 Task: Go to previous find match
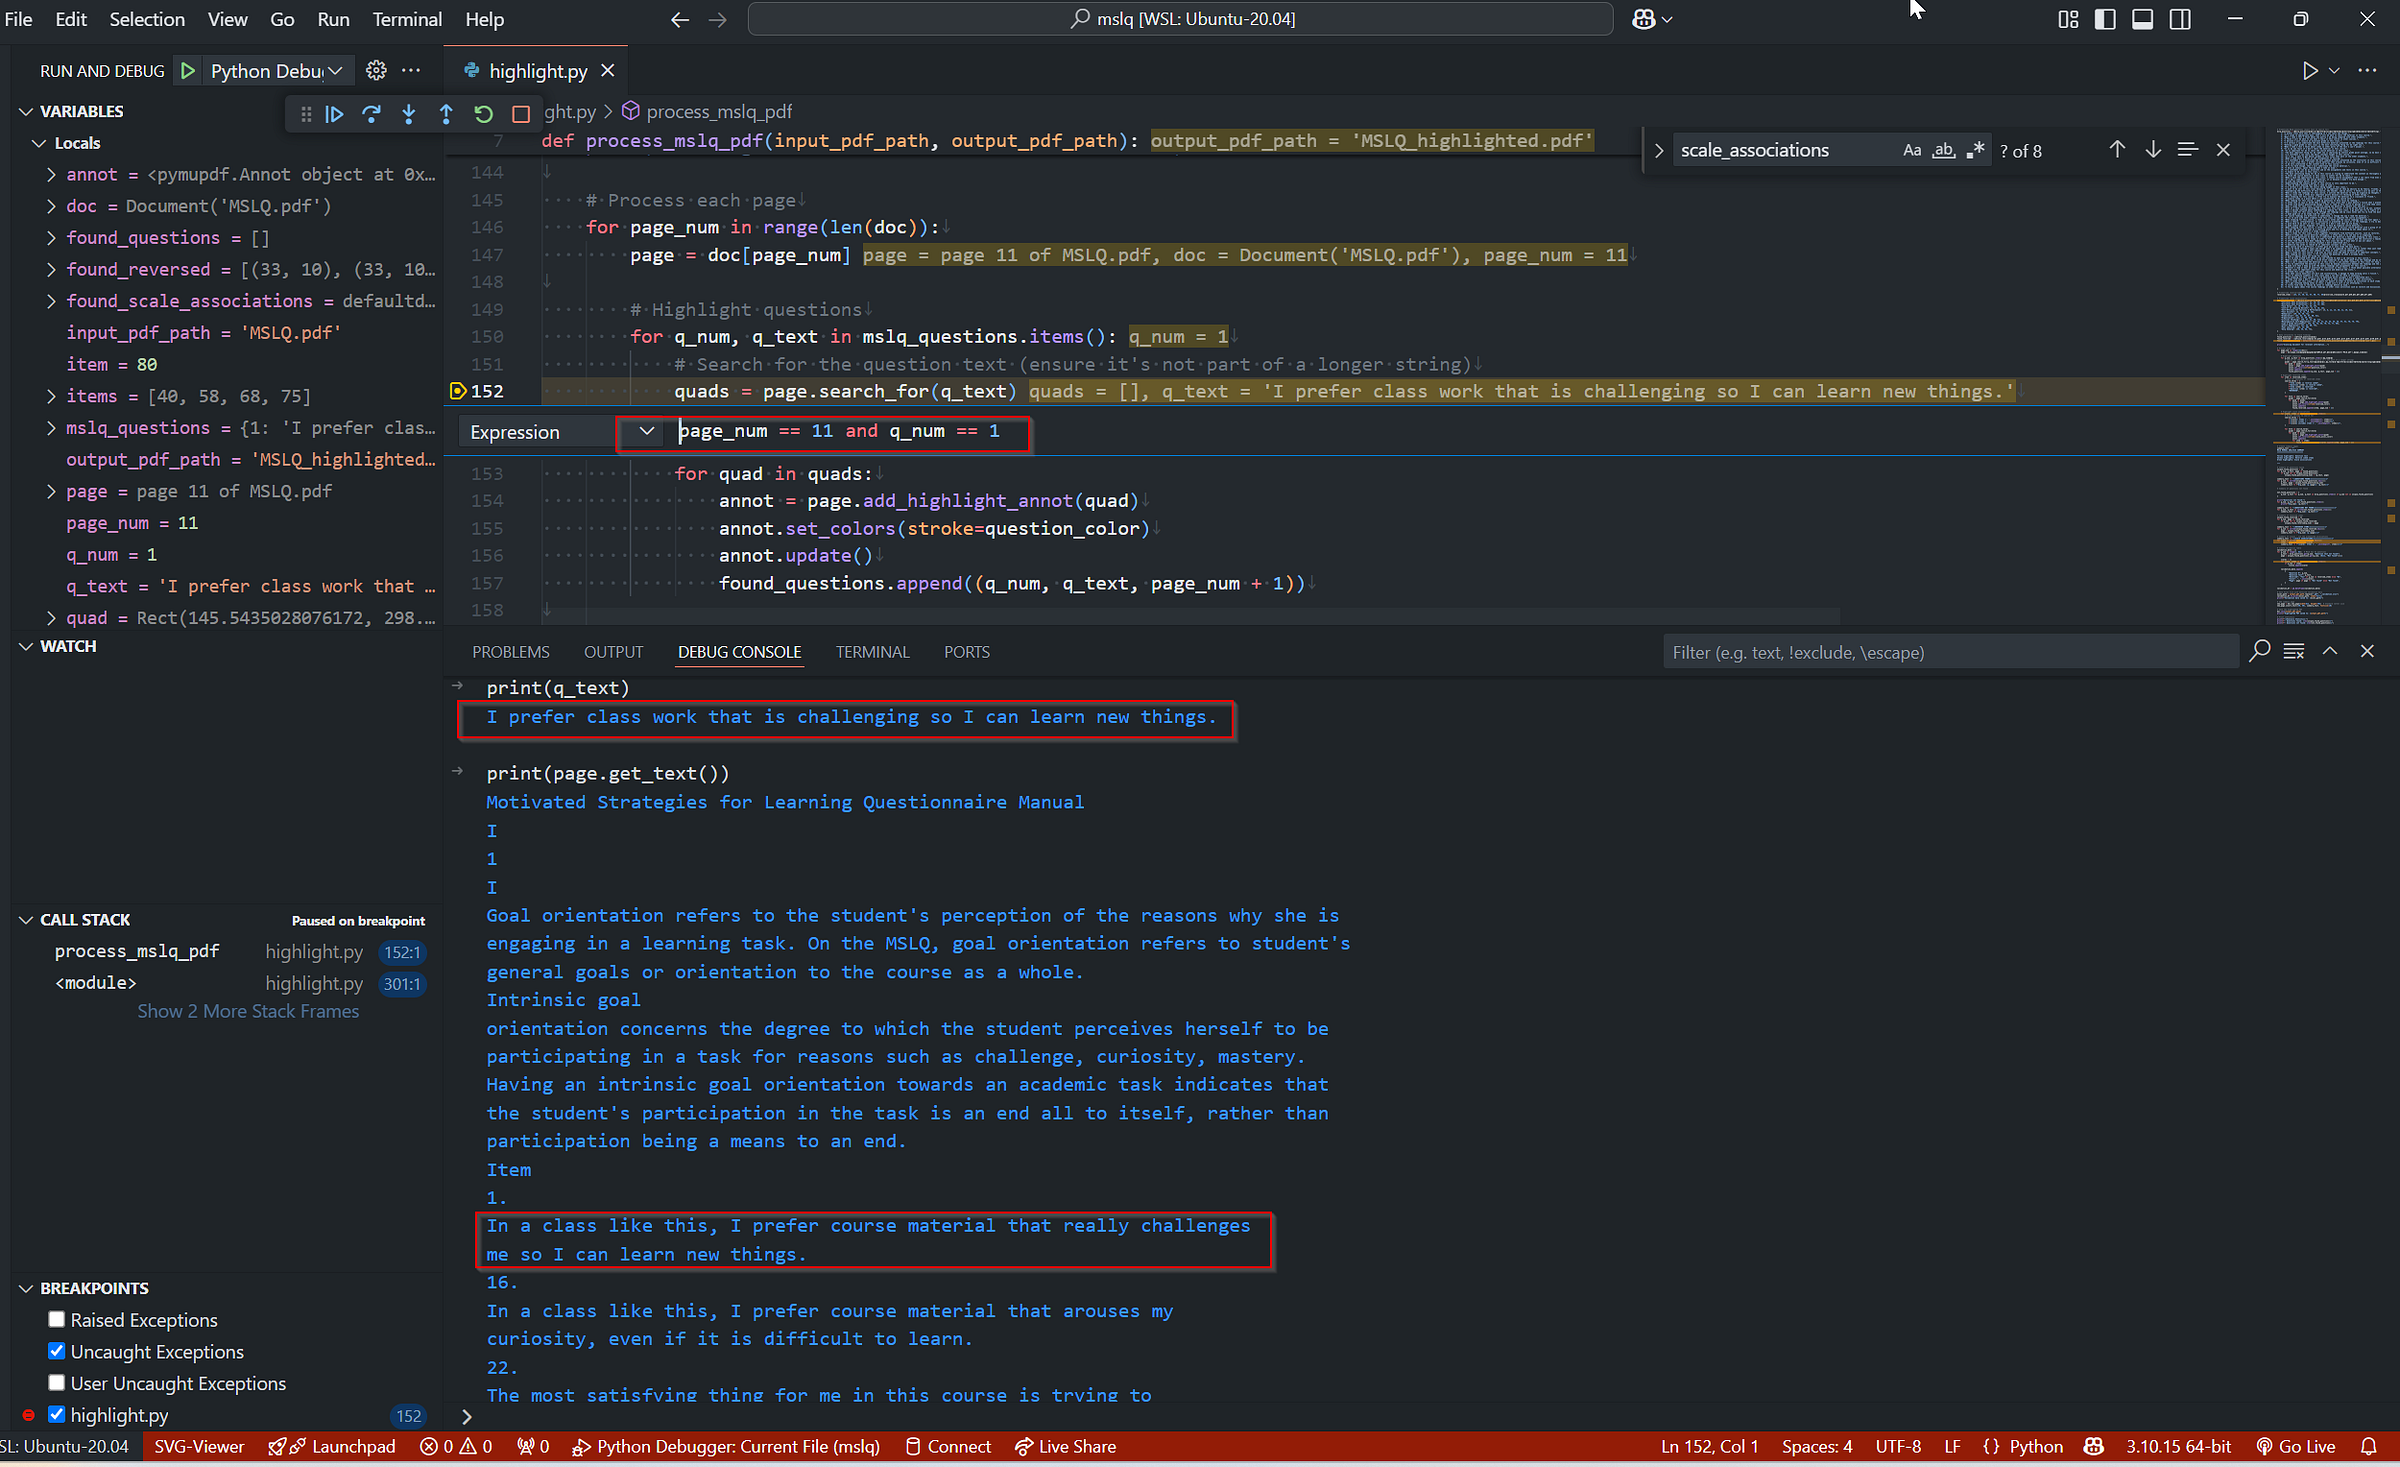[x=2117, y=150]
